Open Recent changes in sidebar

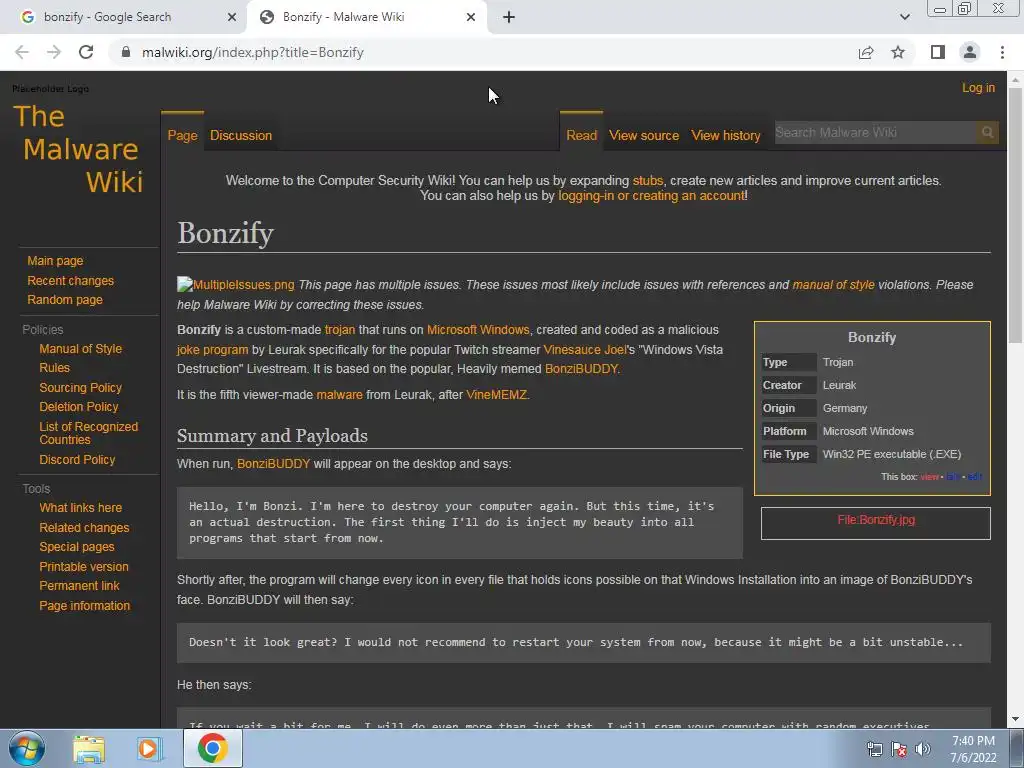point(71,280)
